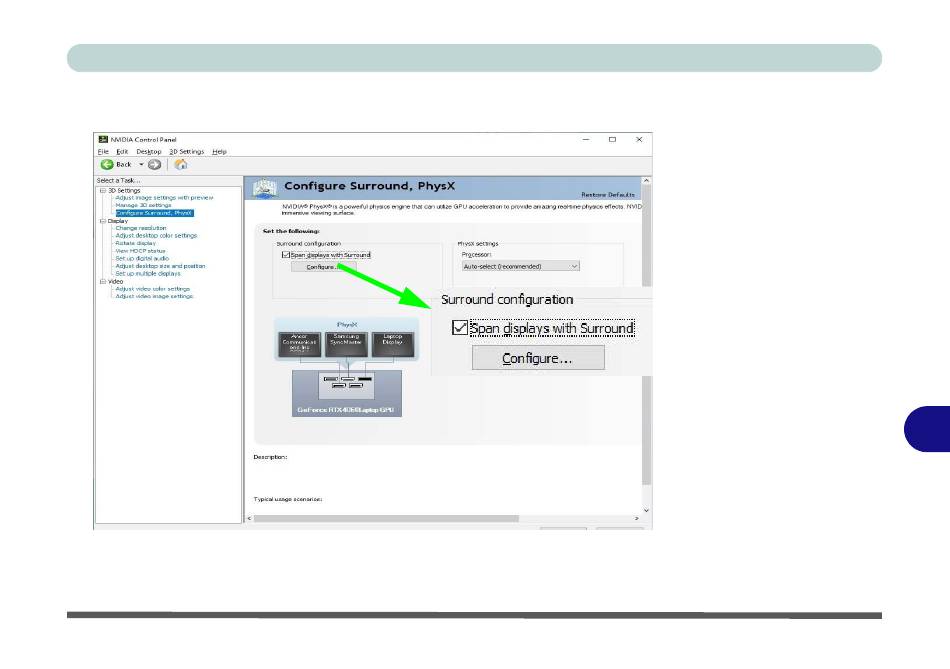The width and height of the screenshot is (950, 669).
Task: Click the Configure Surround, PhysX header icon
Action: point(265,188)
